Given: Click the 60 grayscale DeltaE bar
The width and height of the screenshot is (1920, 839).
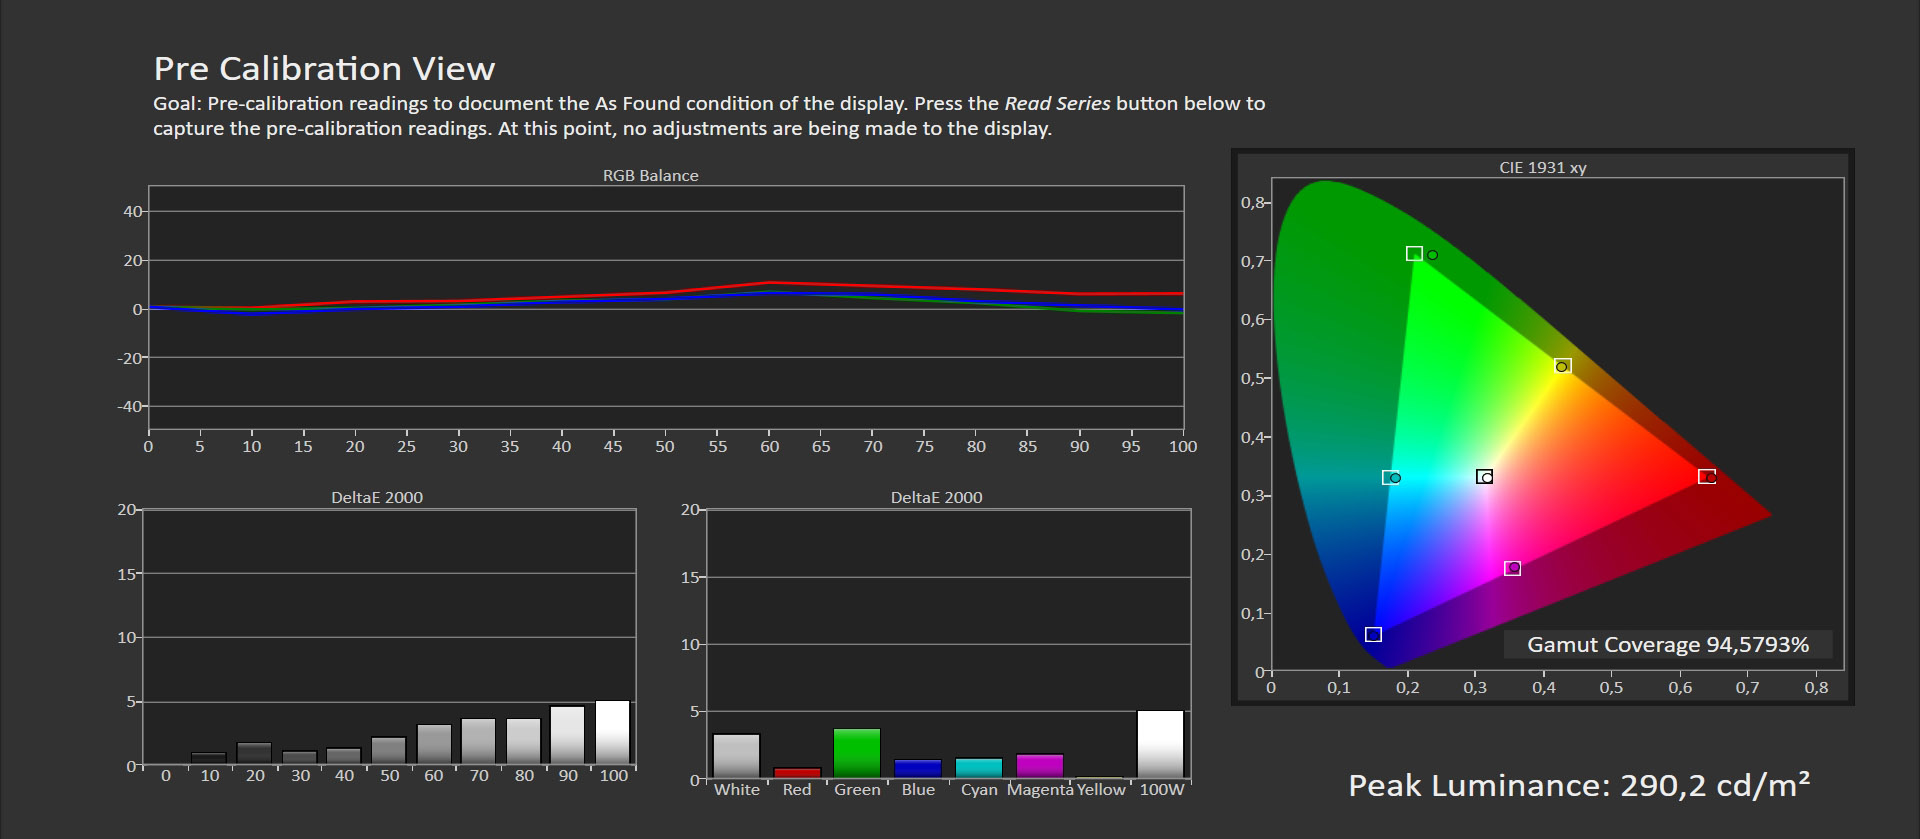Looking at the screenshot, I should (x=434, y=745).
